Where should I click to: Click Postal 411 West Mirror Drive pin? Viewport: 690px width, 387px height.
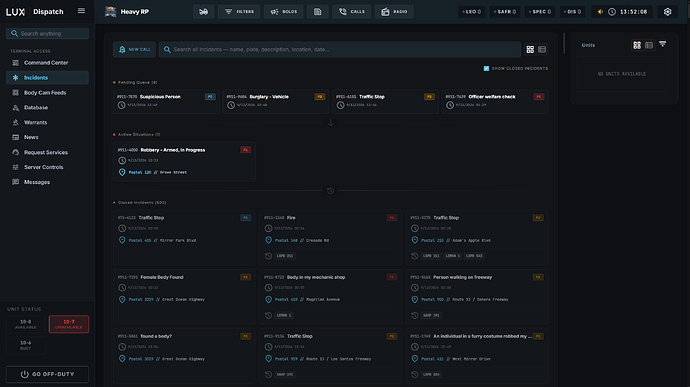tap(415, 359)
